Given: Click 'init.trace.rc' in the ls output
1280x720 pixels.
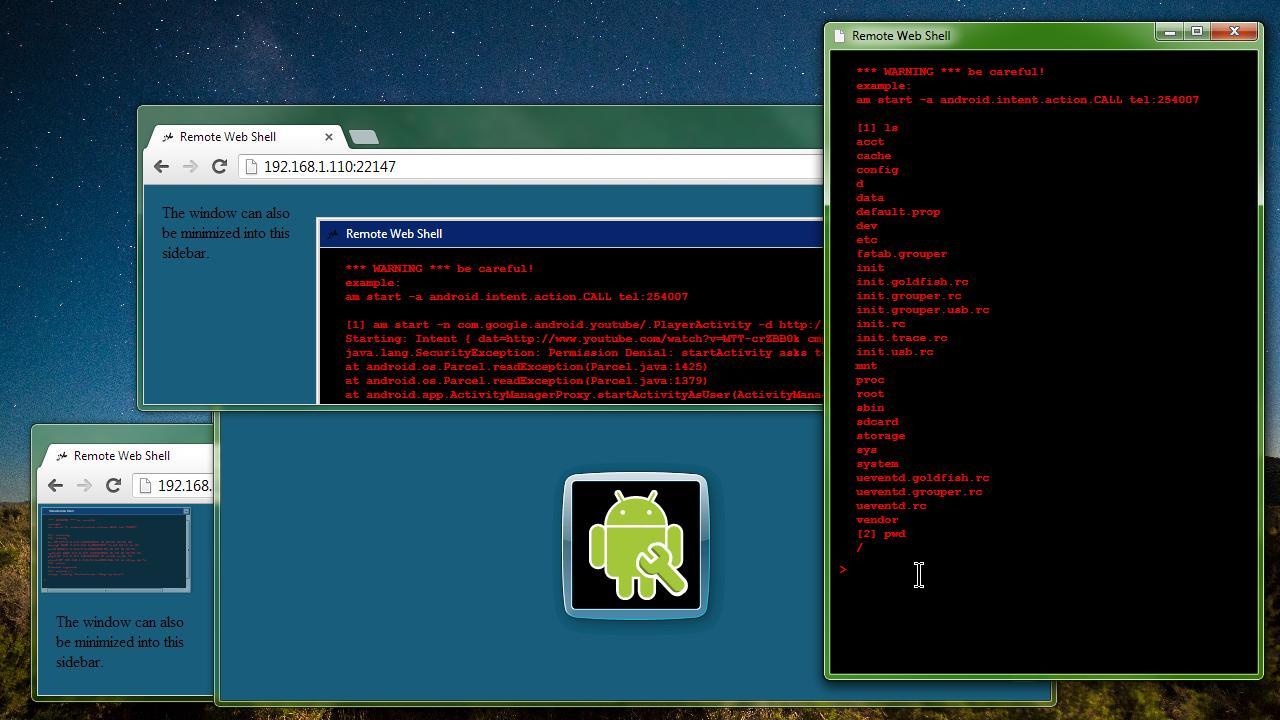Looking at the screenshot, I should (x=901, y=338).
